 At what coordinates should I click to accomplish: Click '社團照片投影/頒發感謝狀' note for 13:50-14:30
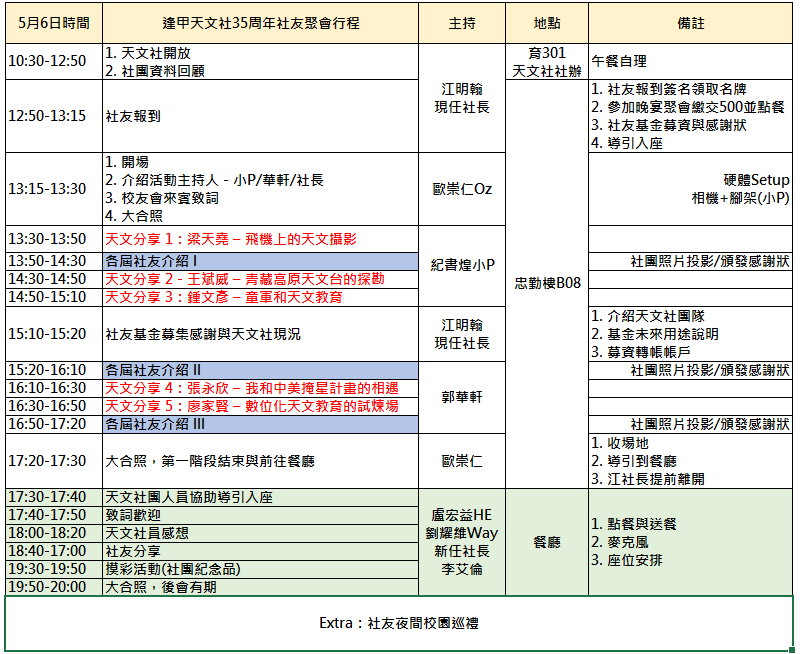690,261
